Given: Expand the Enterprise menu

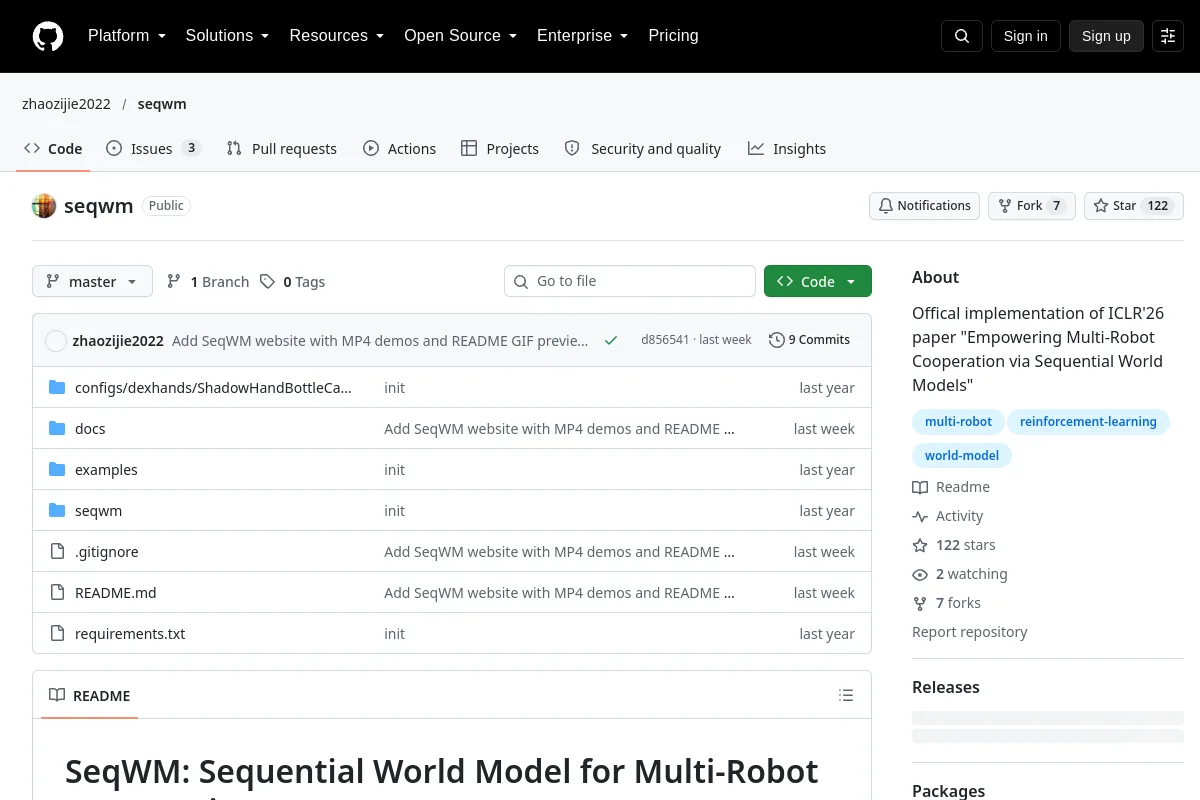Looking at the screenshot, I should 582,36.
